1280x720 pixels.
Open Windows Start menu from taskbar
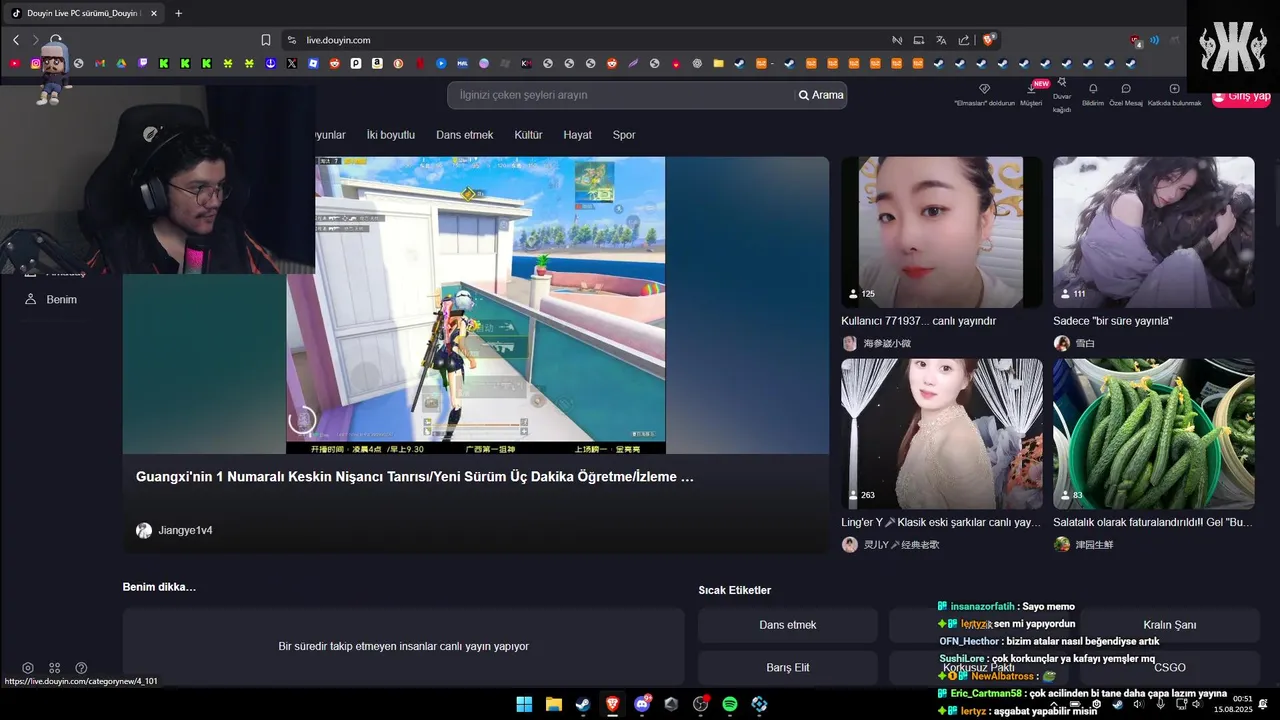524,704
